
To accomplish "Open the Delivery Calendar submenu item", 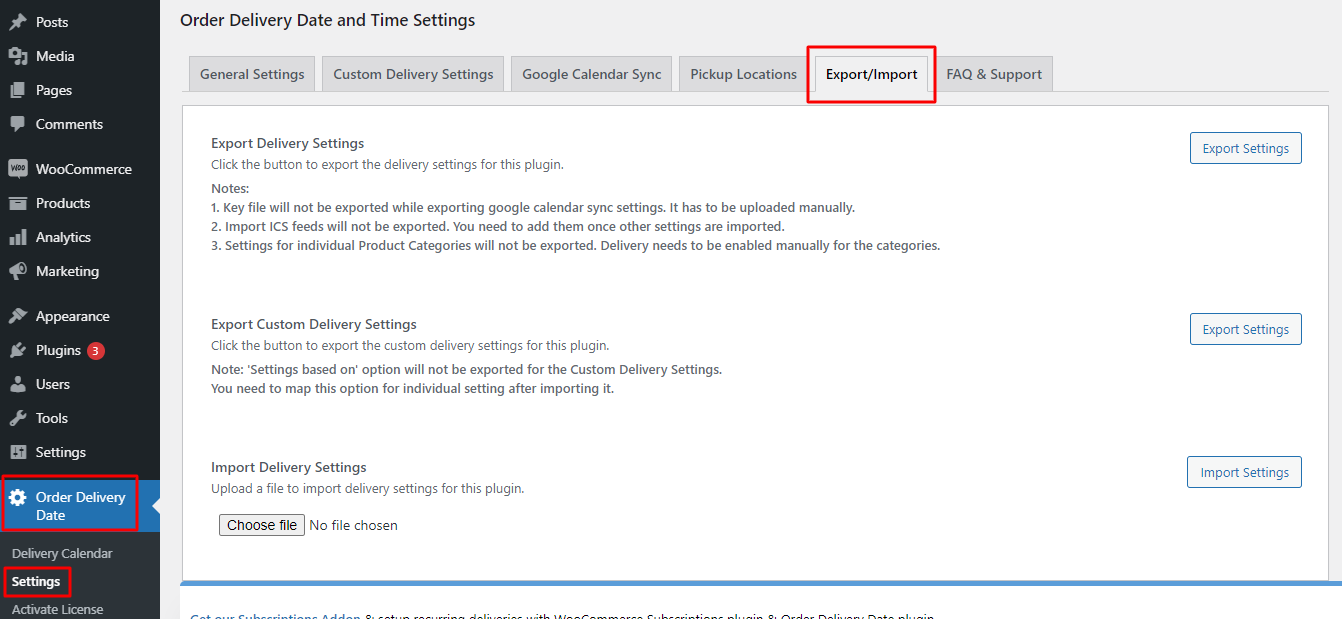I will tap(59, 552).
